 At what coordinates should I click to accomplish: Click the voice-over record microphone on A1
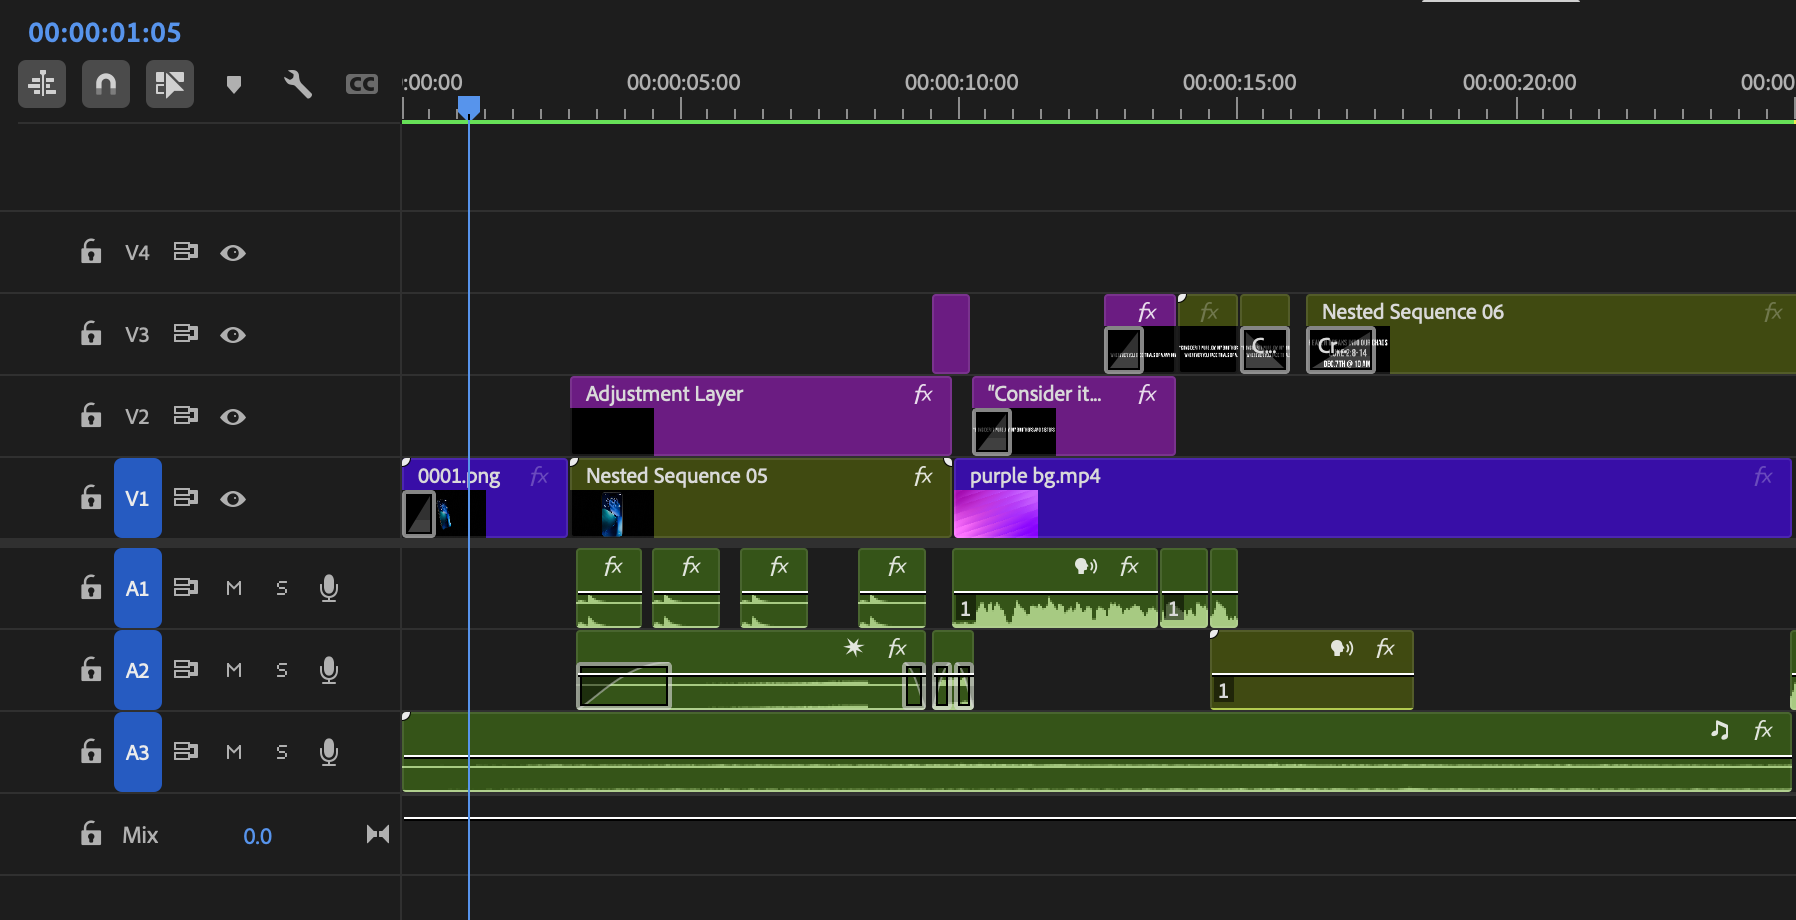[x=328, y=588]
